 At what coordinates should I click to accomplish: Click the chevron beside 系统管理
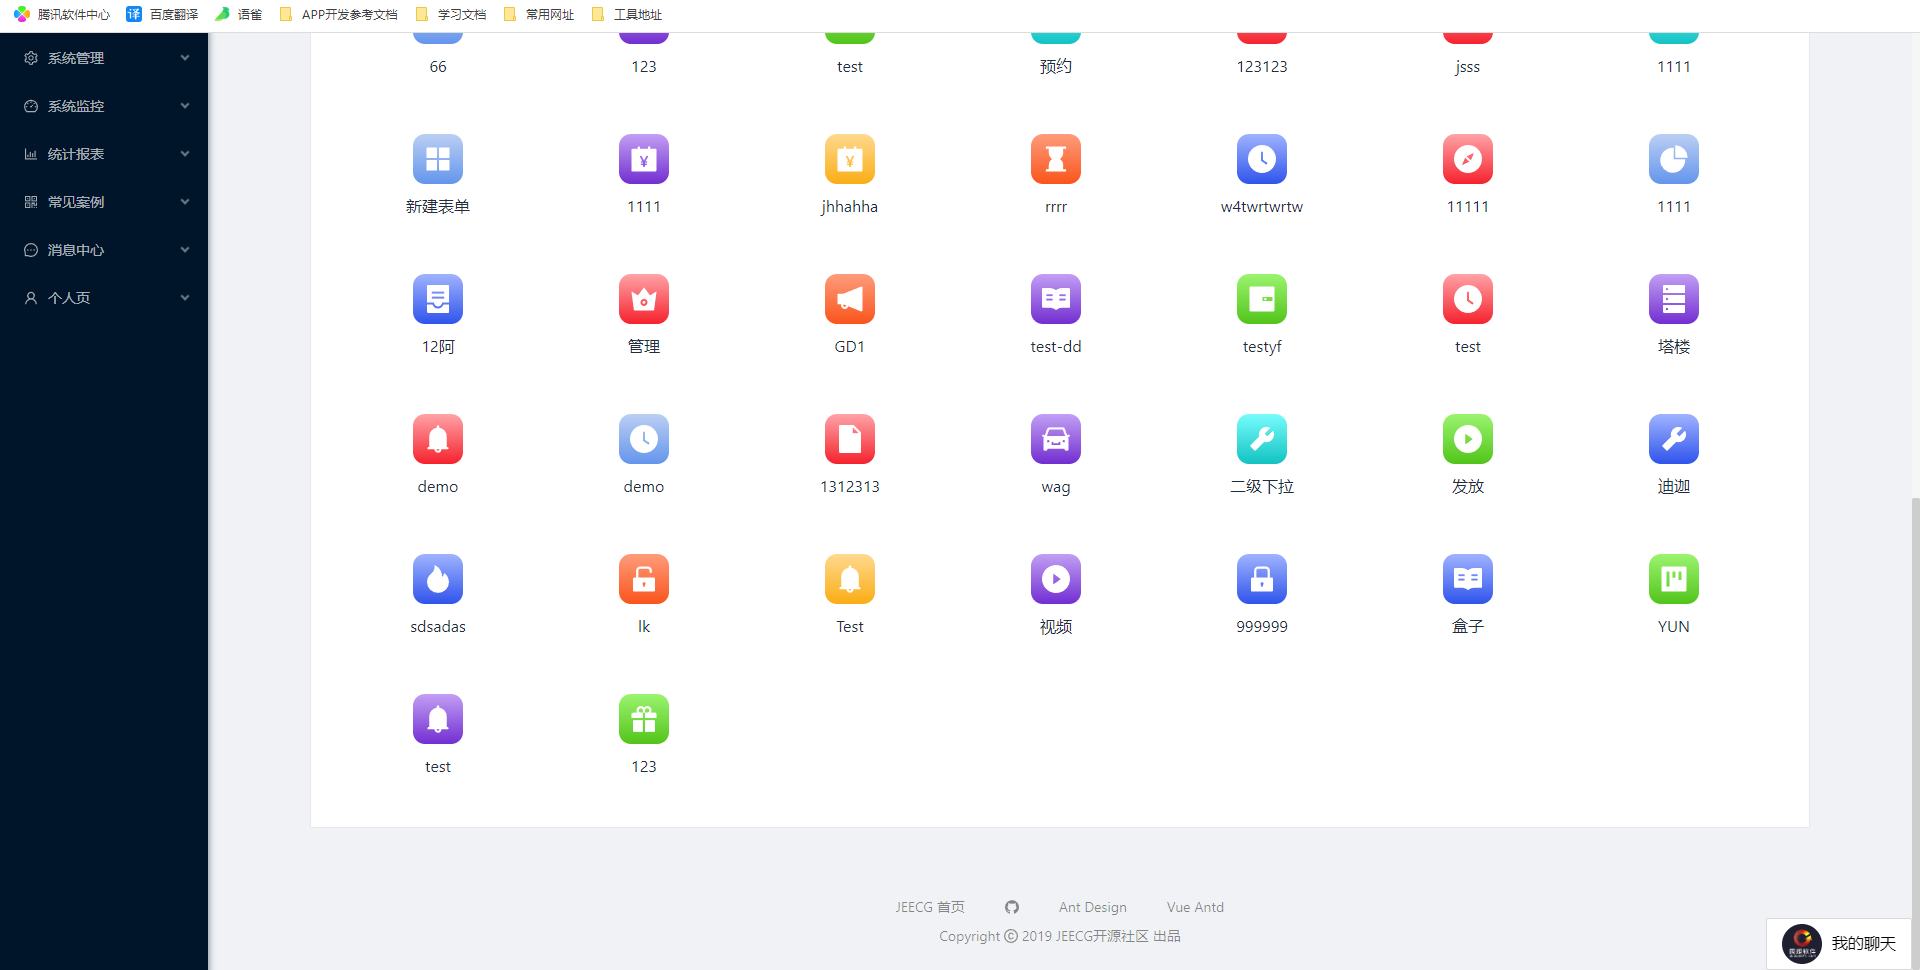pos(185,58)
